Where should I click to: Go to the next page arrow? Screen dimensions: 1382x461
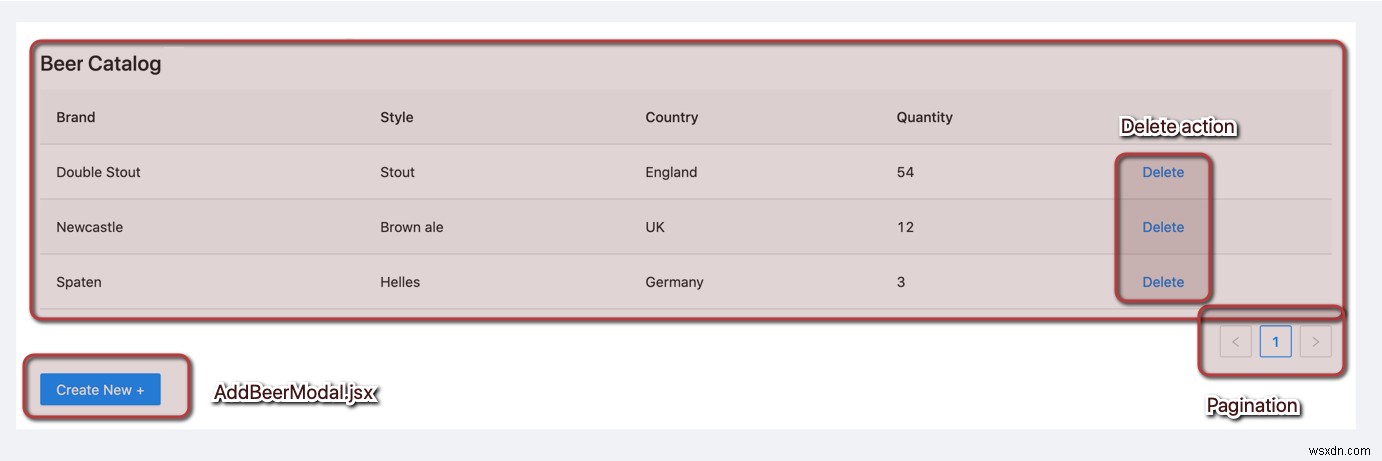click(1315, 342)
